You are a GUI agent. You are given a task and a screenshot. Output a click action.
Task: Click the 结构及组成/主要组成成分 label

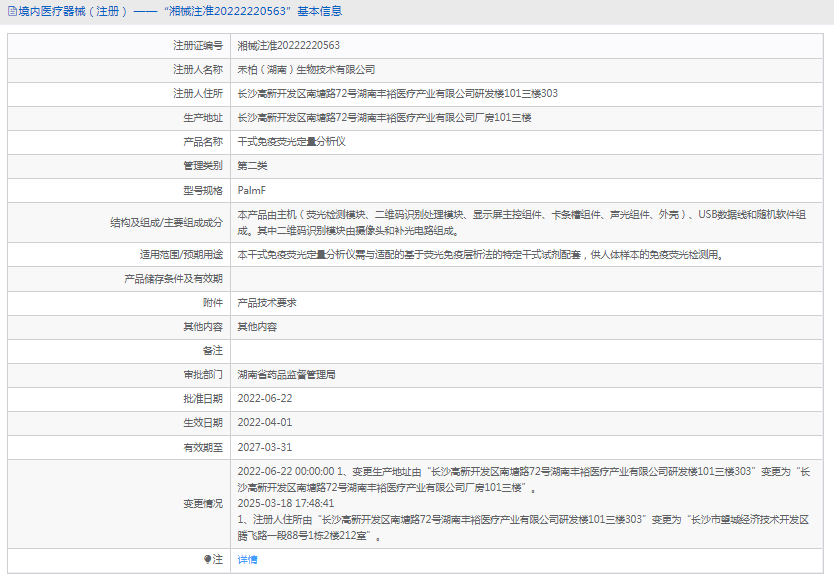(x=166, y=222)
